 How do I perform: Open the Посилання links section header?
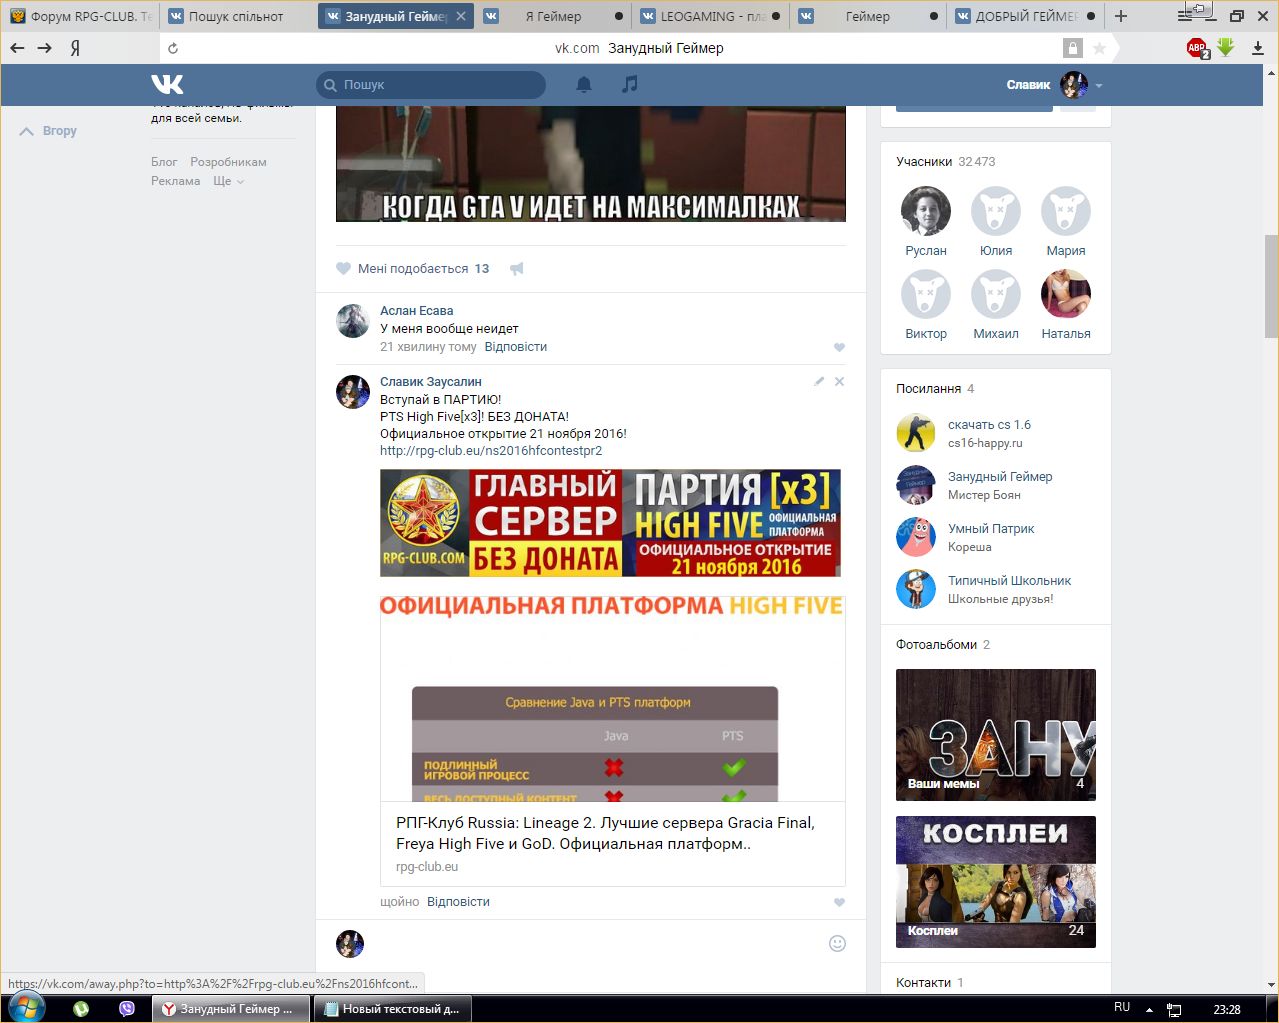coord(928,389)
